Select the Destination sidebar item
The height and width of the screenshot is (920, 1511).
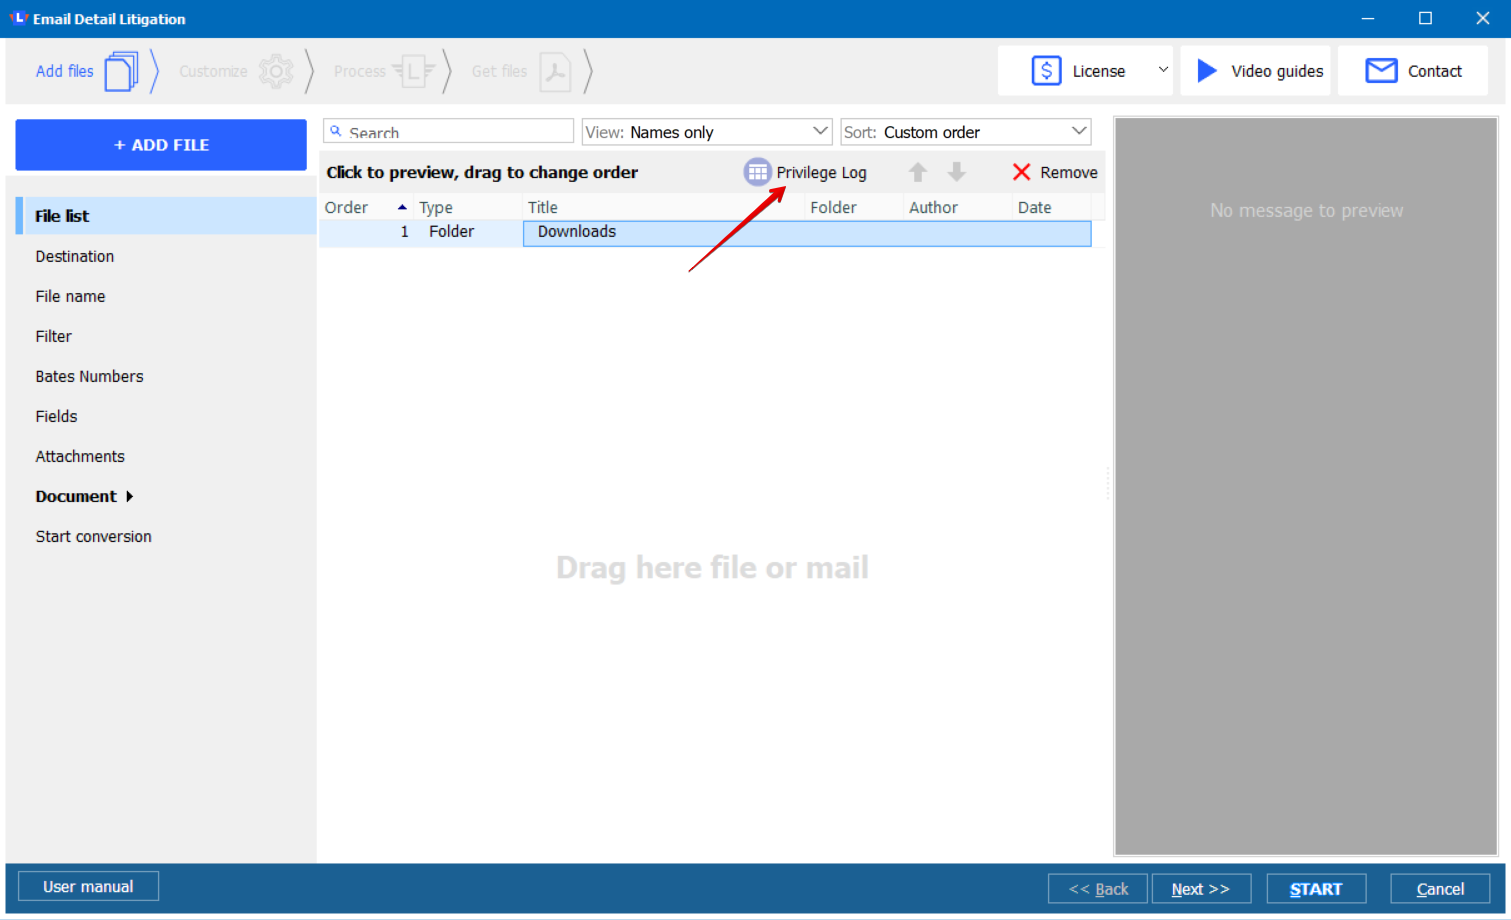coord(75,256)
